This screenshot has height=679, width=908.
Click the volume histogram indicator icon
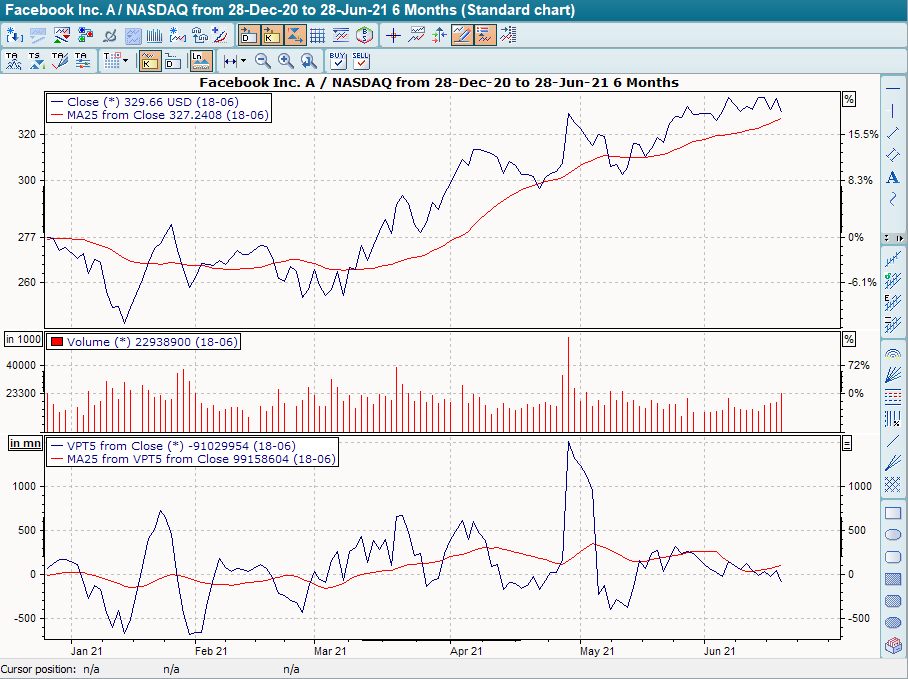click(153, 33)
